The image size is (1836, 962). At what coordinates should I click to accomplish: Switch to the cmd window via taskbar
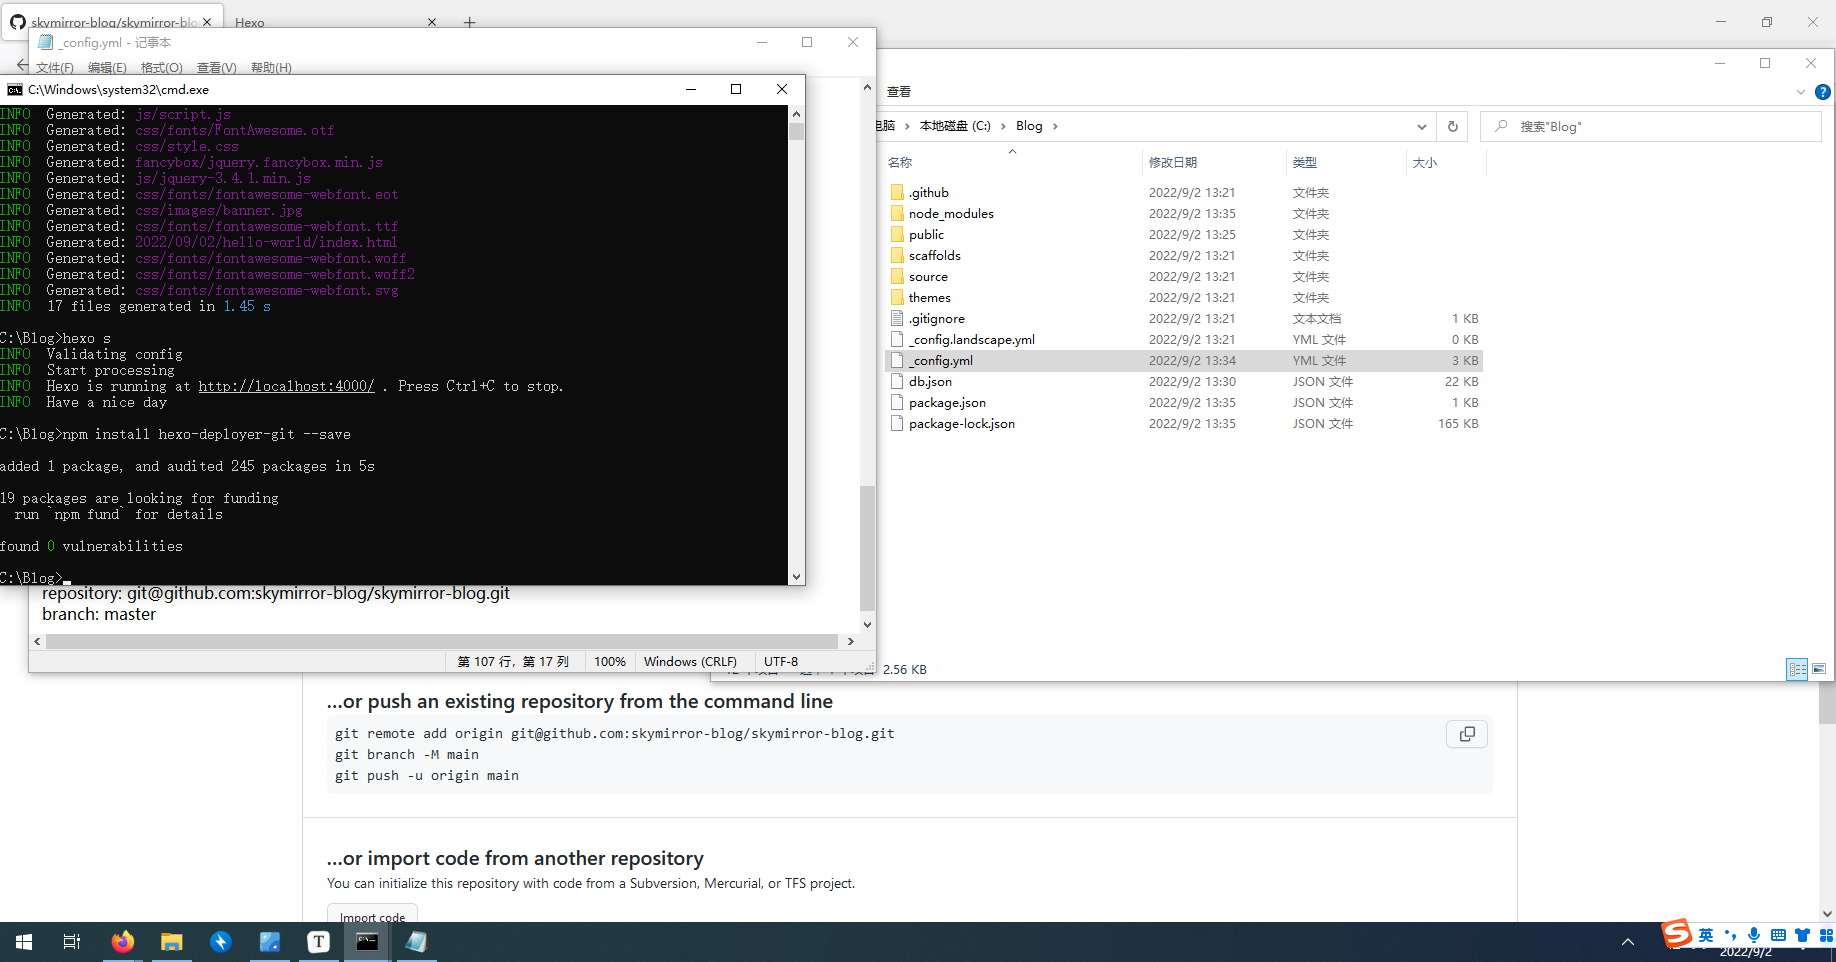(x=367, y=942)
